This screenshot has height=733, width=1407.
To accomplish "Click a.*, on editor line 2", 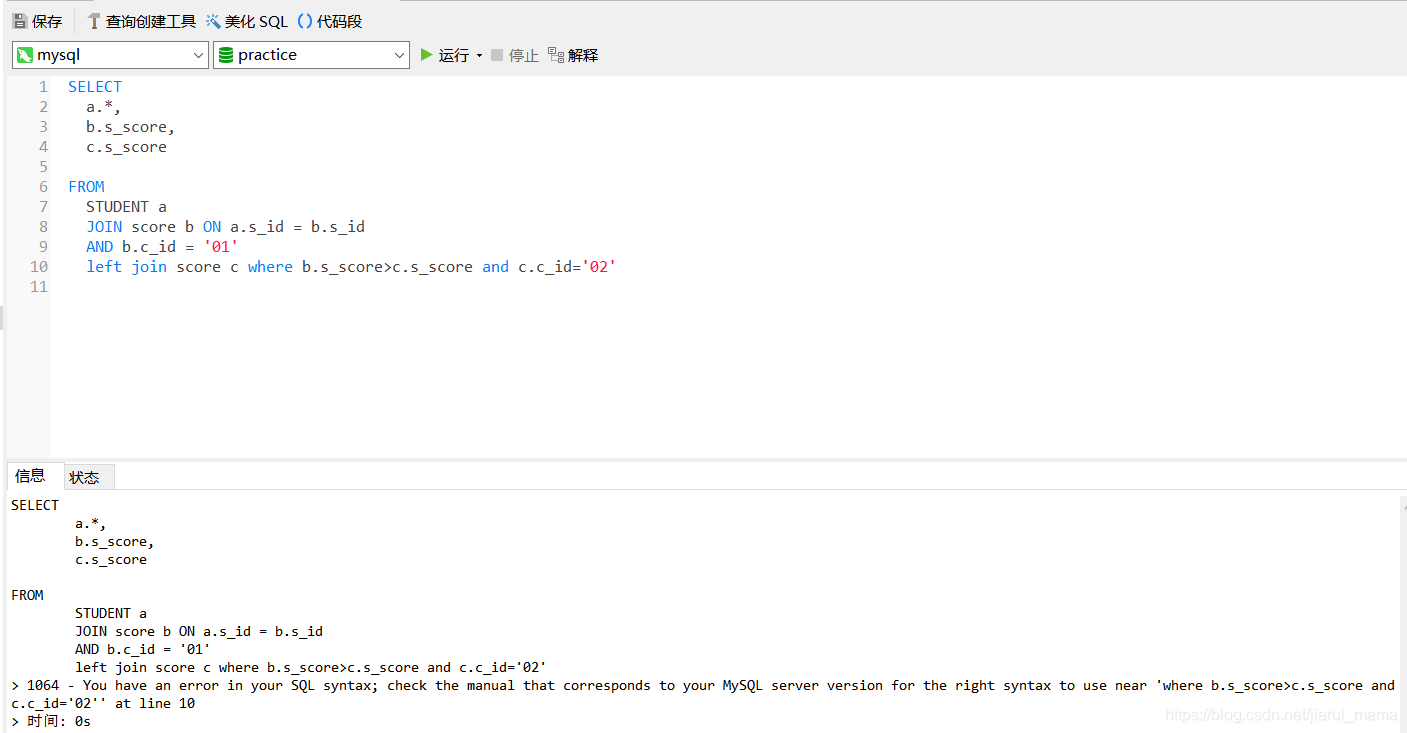I will (x=103, y=107).
